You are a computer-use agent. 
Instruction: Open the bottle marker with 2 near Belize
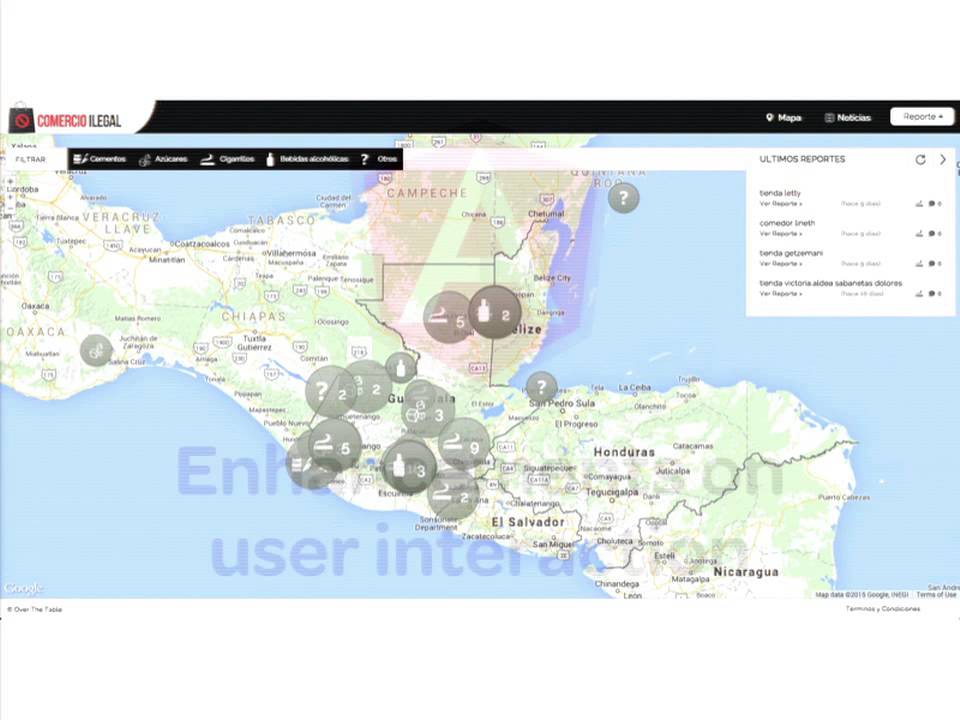click(x=495, y=313)
